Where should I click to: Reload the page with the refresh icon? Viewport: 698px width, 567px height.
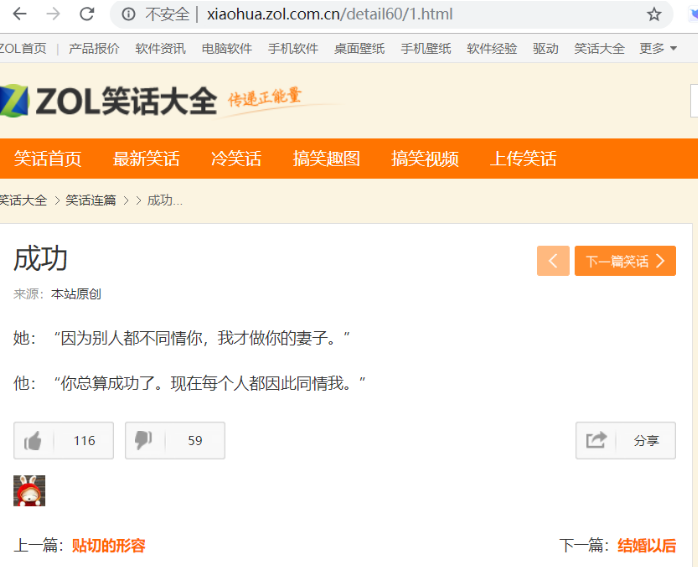[x=87, y=14]
